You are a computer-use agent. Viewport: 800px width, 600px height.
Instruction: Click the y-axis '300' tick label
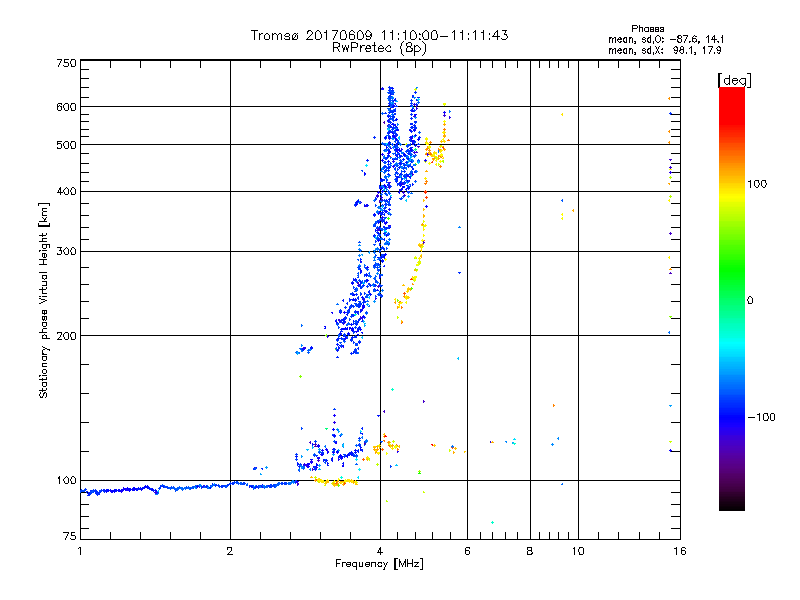point(66,252)
